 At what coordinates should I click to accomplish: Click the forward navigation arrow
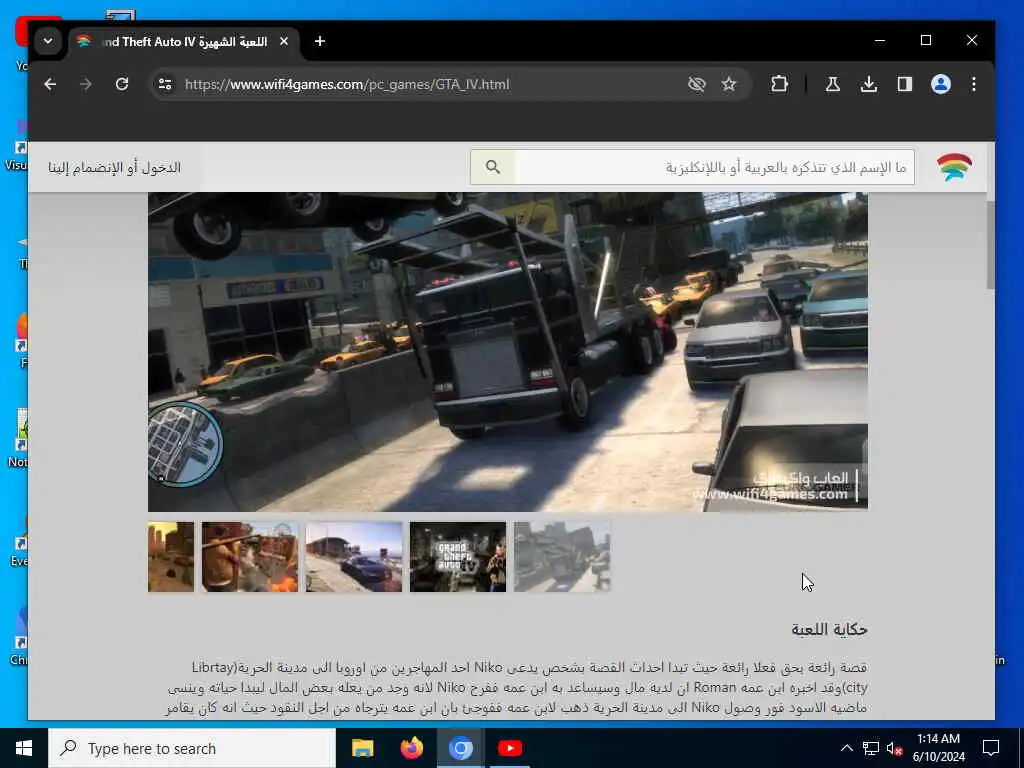[86, 84]
